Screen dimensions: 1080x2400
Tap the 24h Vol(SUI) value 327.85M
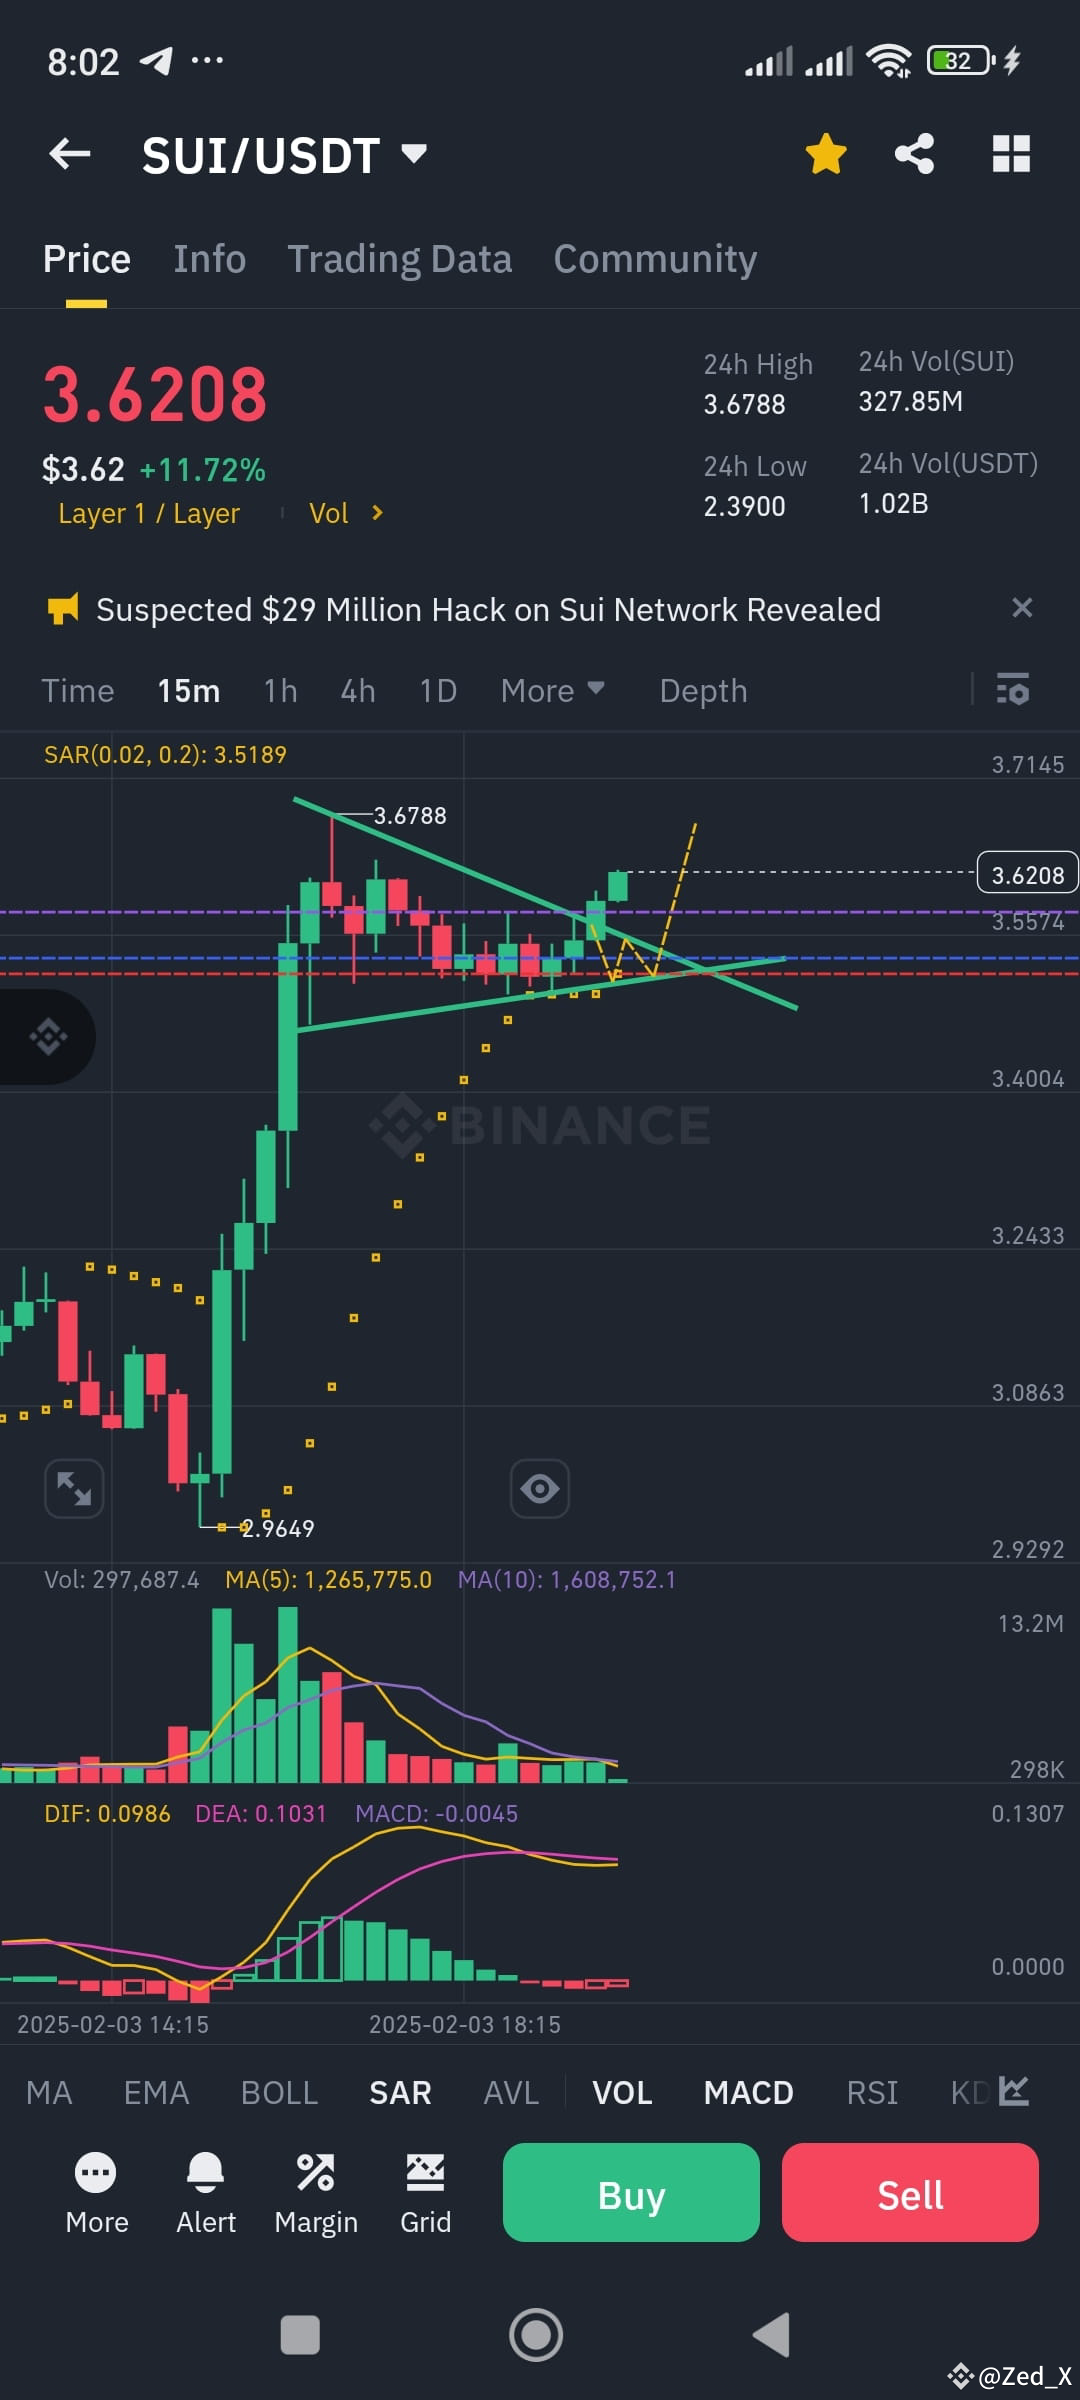click(x=910, y=401)
